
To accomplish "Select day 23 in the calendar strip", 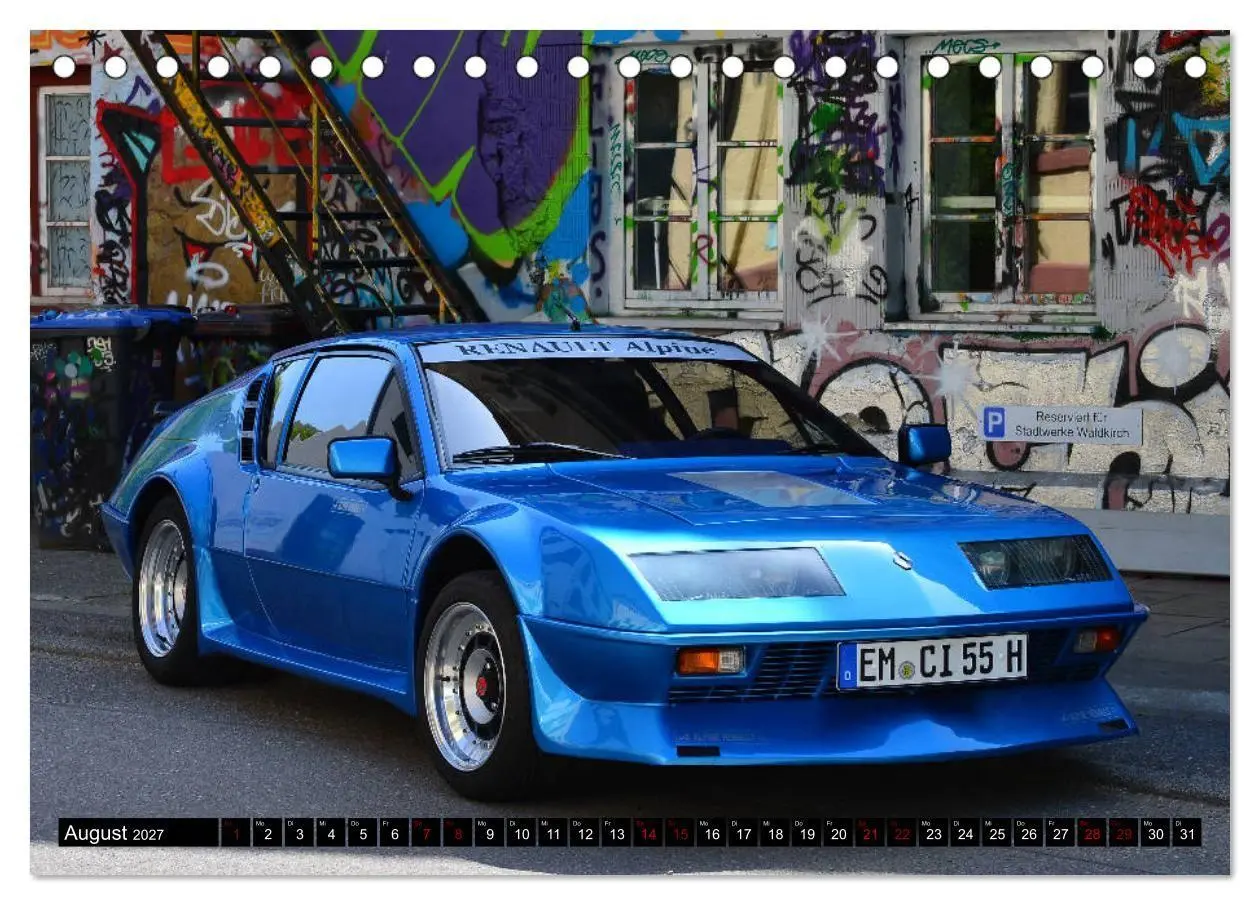I will click(x=933, y=832).
